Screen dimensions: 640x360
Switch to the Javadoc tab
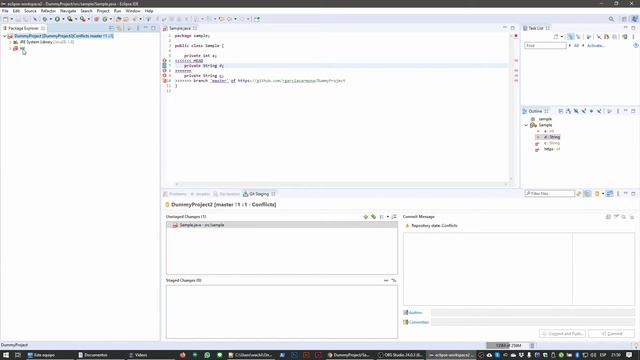(200, 194)
